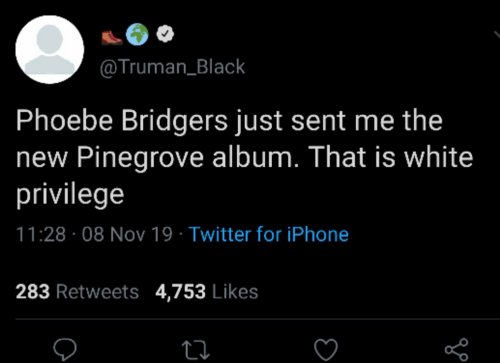Retweet using the arrows icon
Image resolution: width=500 pixels, height=363 pixels.
[x=196, y=350]
